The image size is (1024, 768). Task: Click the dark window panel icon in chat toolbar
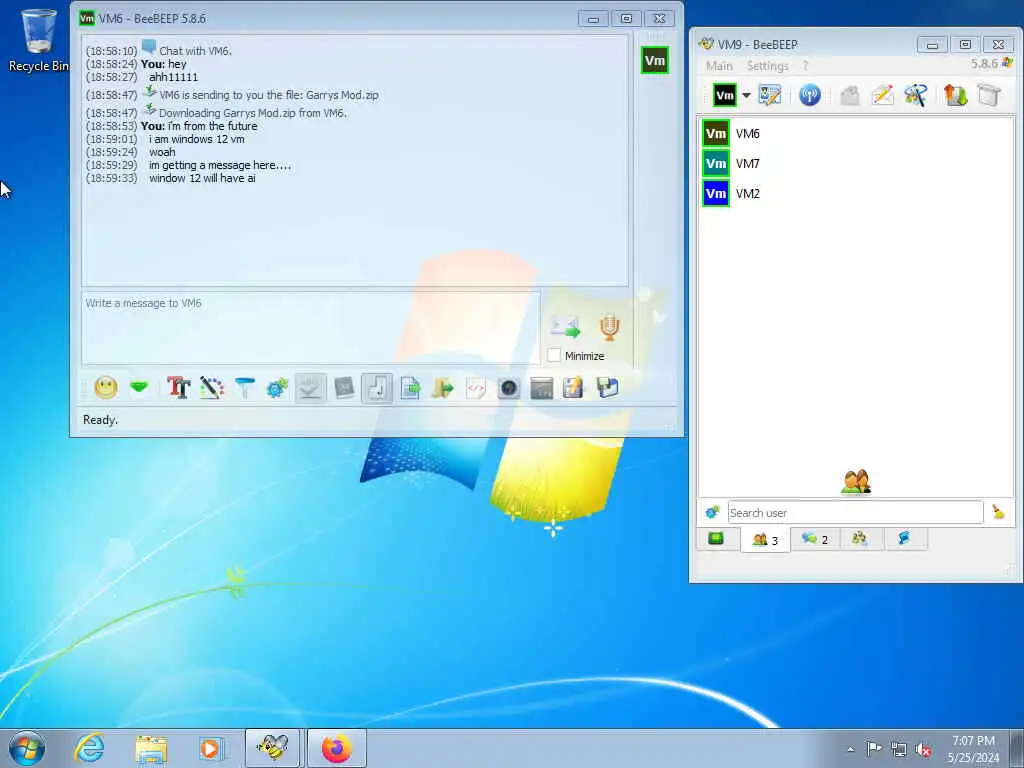pos(541,388)
